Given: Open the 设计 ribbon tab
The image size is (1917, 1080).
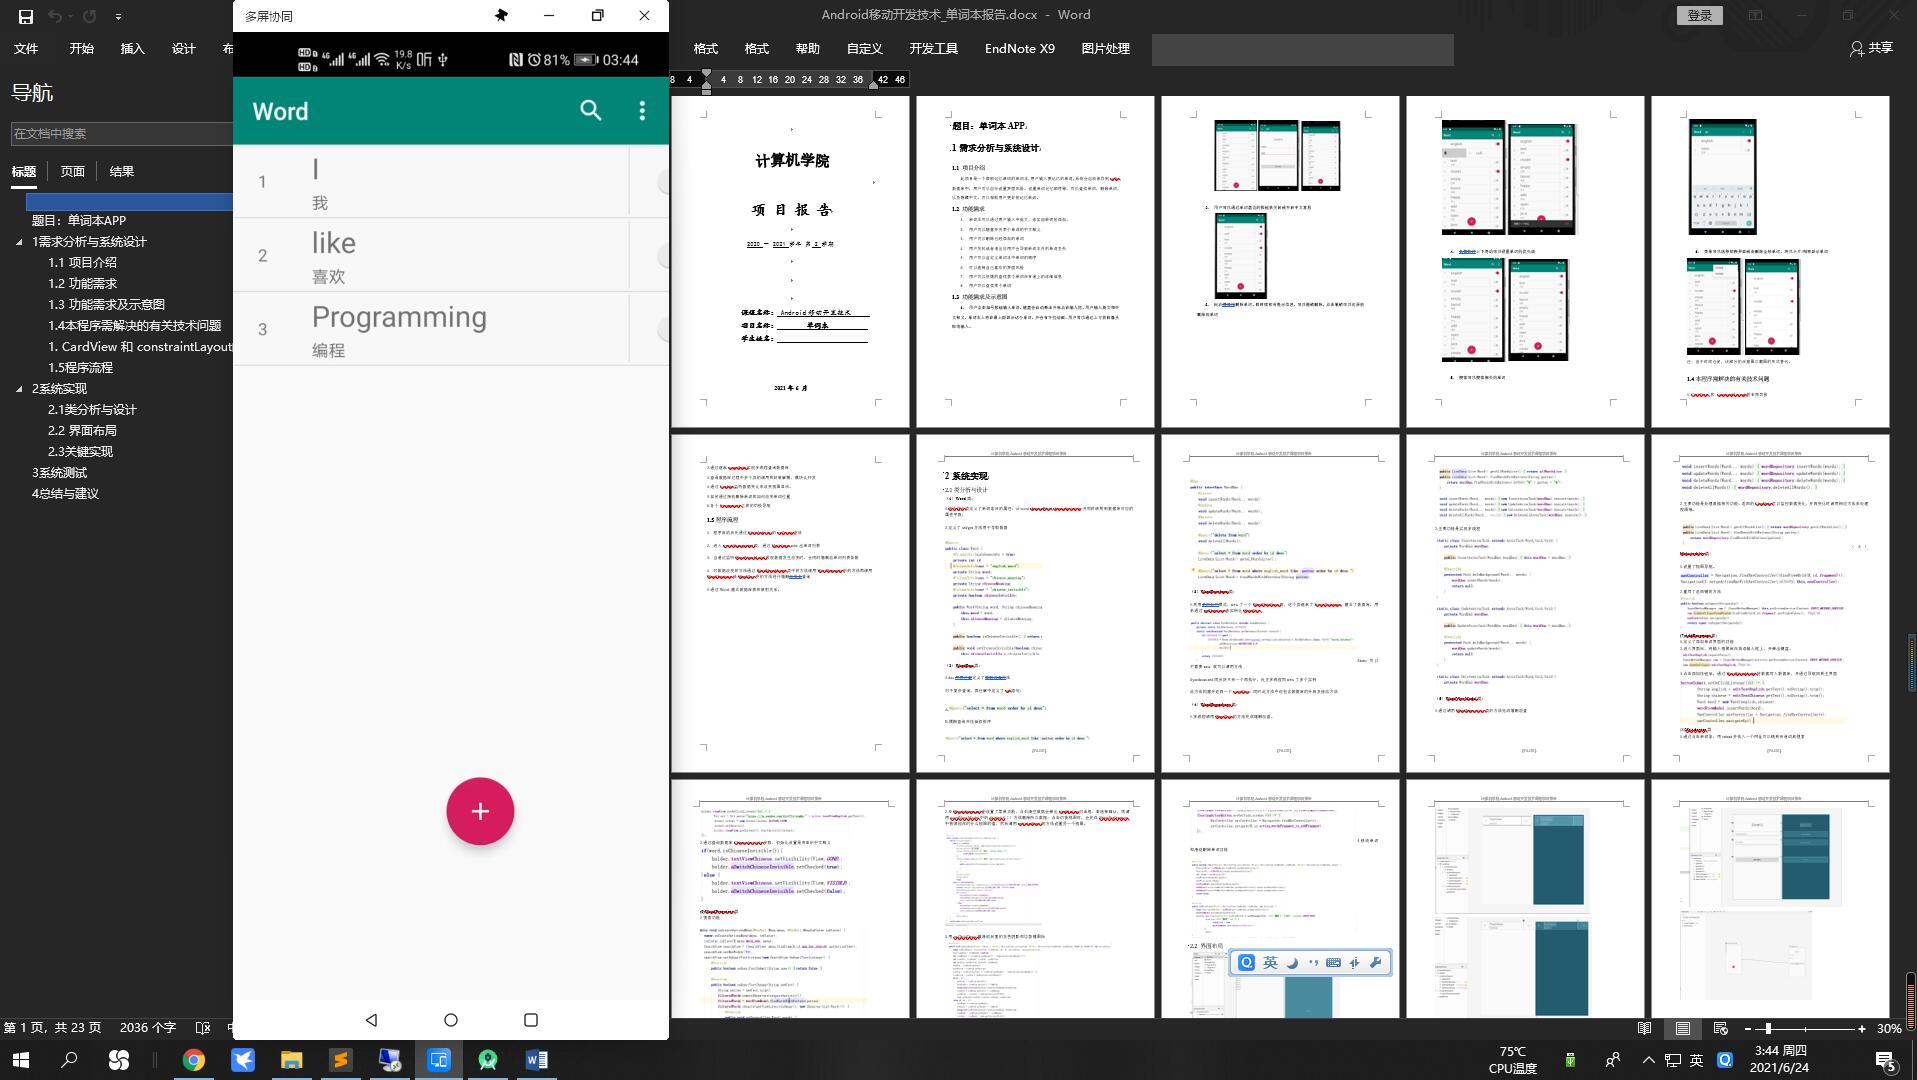Looking at the screenshot, I should pyautogui.click(x=184, y=48).
